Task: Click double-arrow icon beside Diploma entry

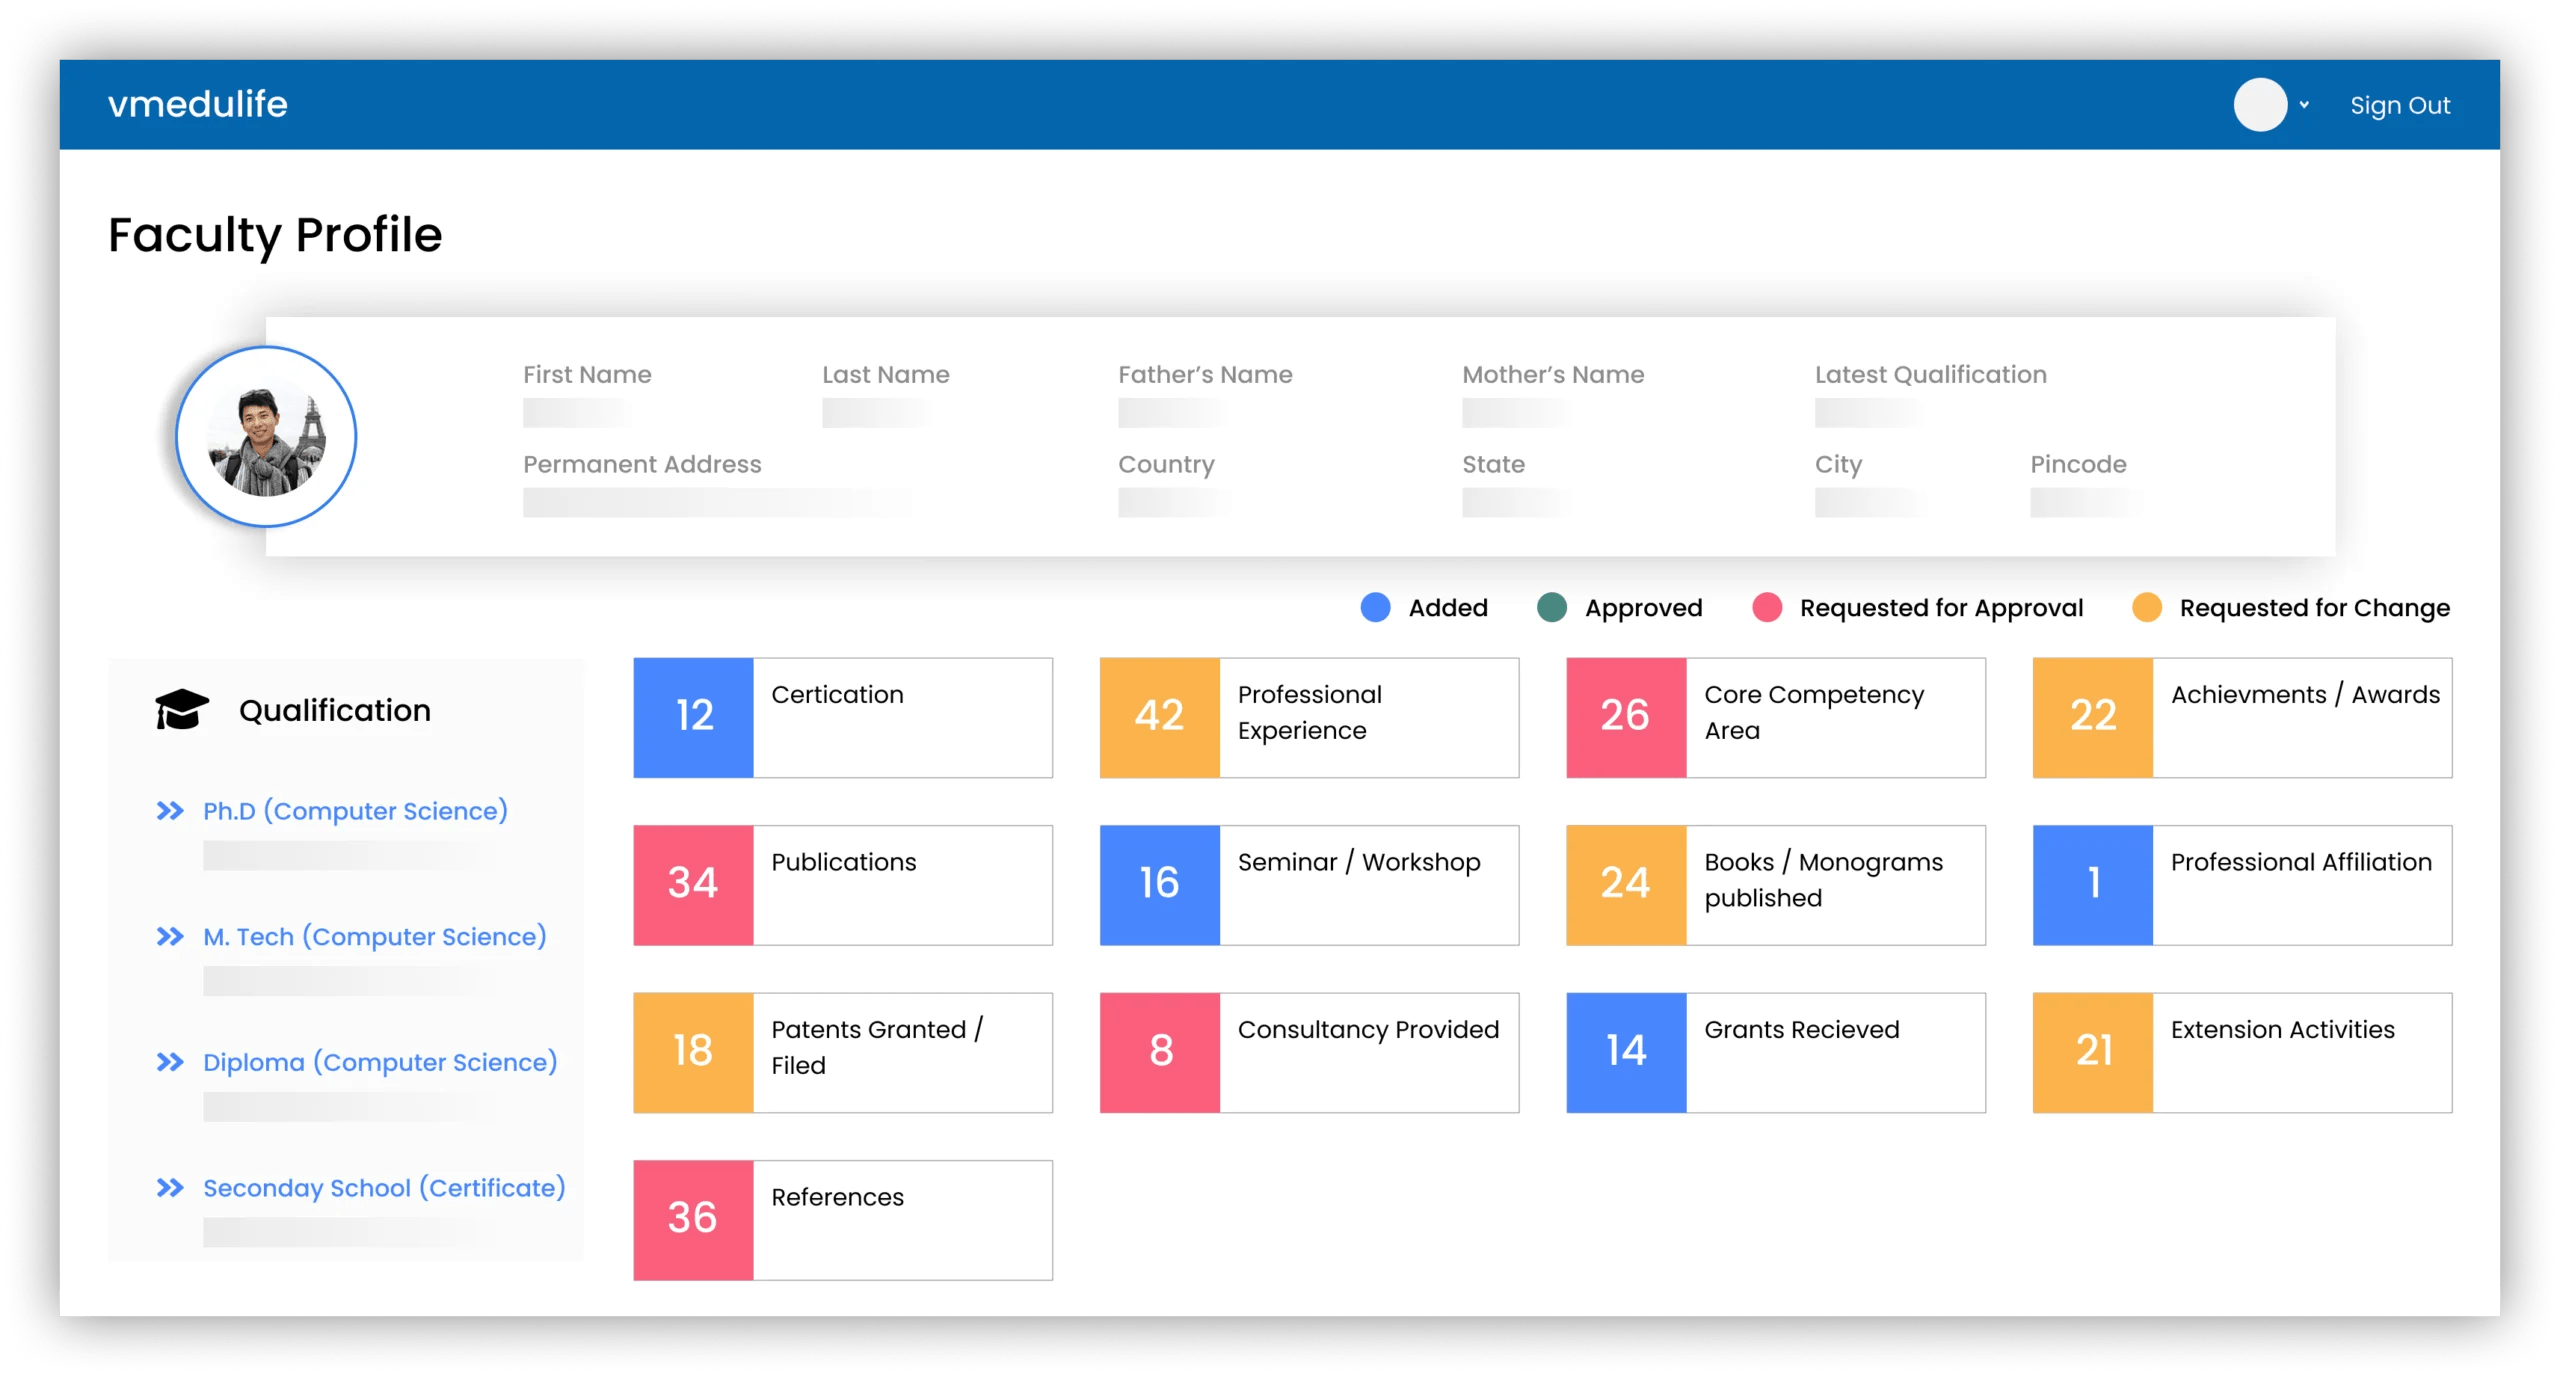Action: (x=170, y=1062)
